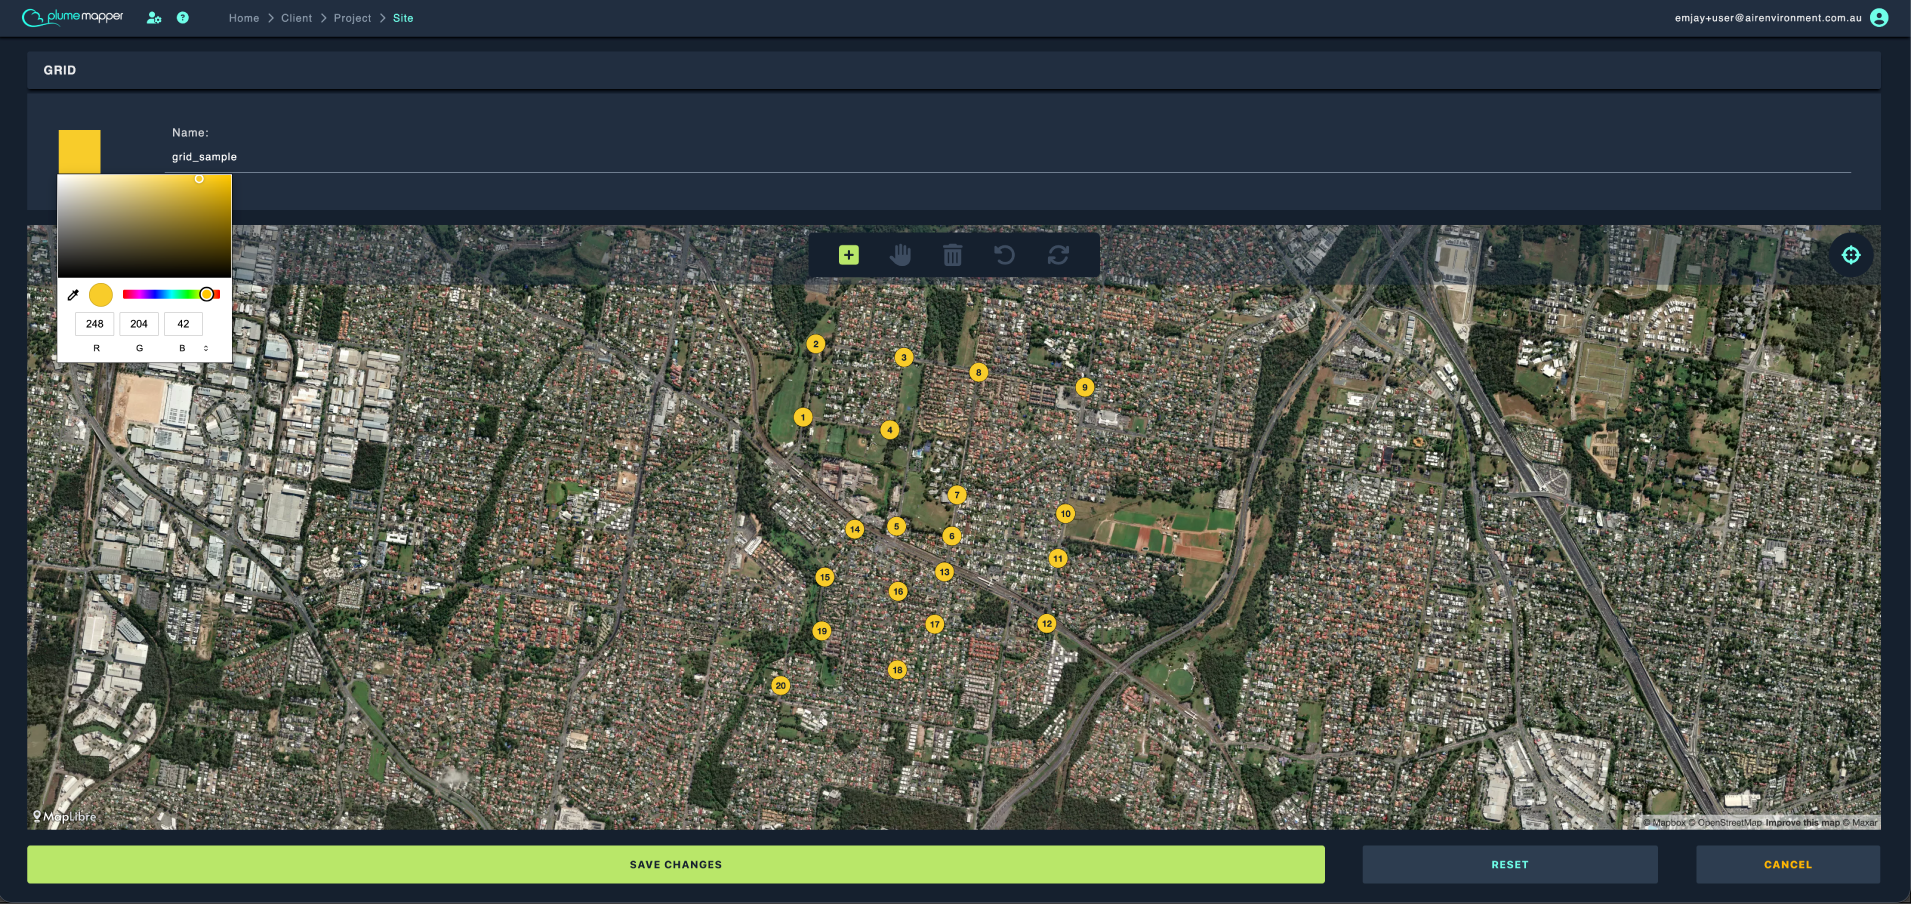Click the B value field

tap(183, 324)
